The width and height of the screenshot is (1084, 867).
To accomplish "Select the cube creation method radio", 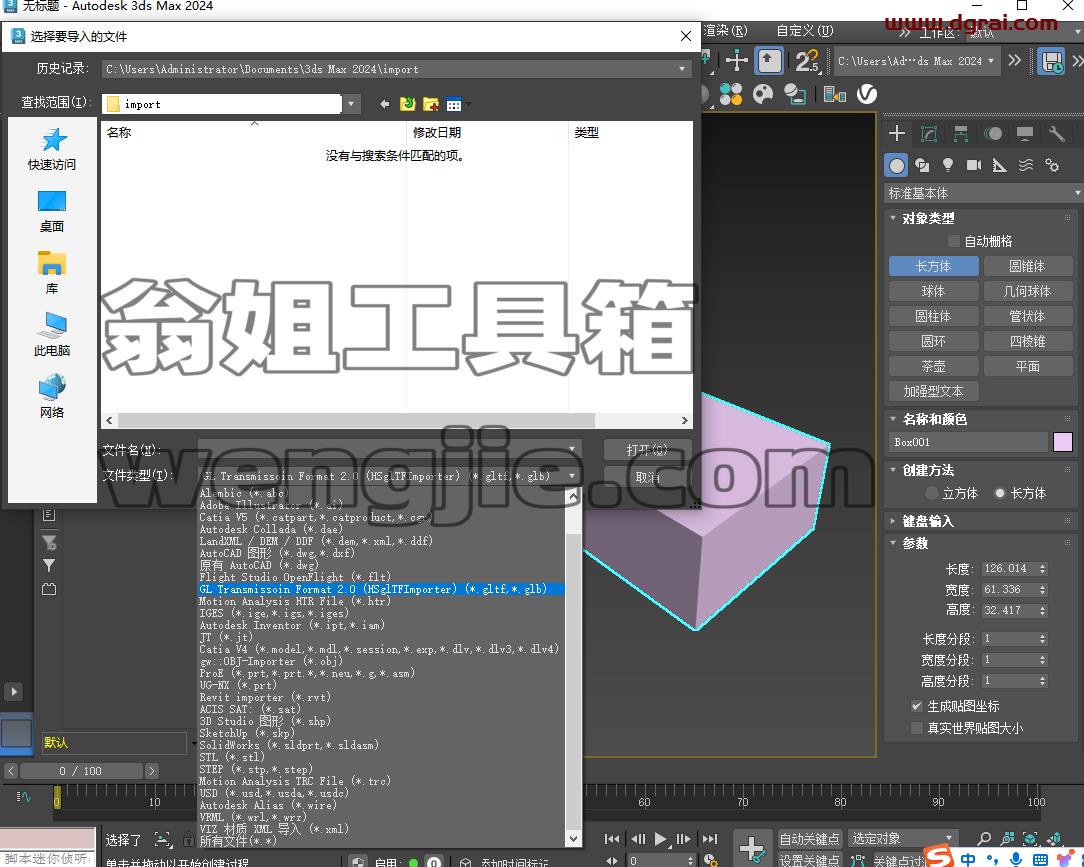I will (x=931, y=493).
